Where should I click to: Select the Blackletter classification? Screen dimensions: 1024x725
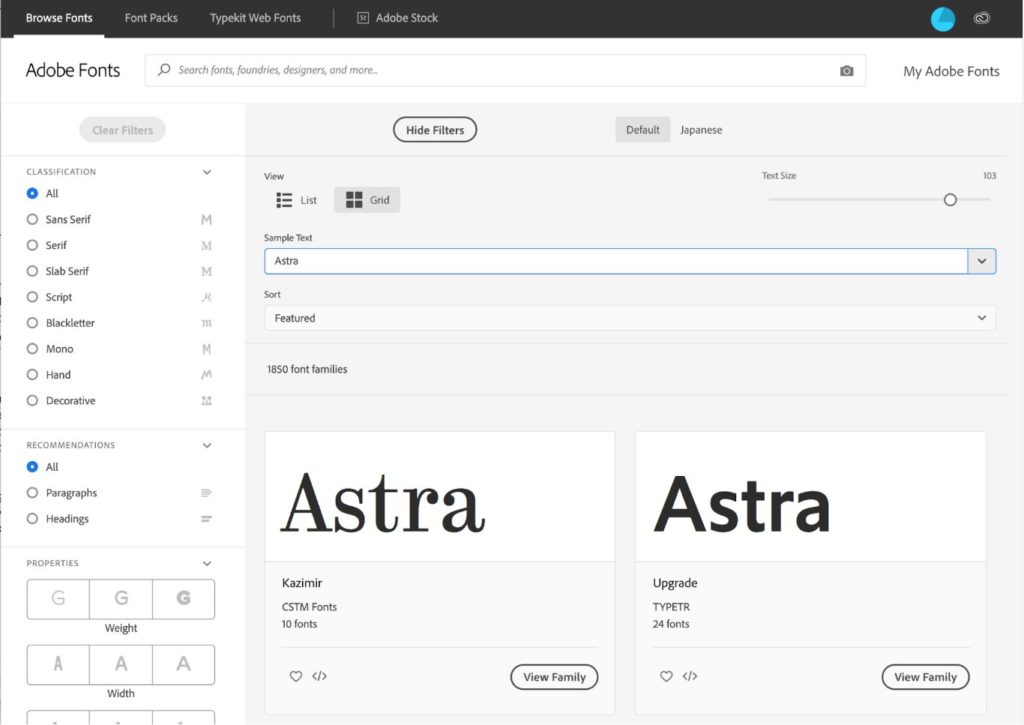(32, 323)
